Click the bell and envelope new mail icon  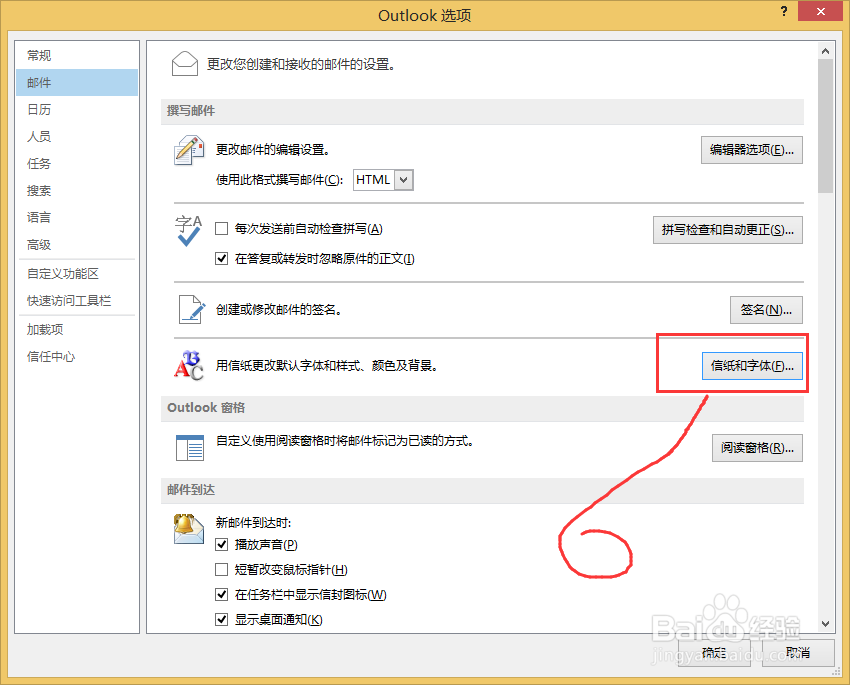[x=188, y=528]
